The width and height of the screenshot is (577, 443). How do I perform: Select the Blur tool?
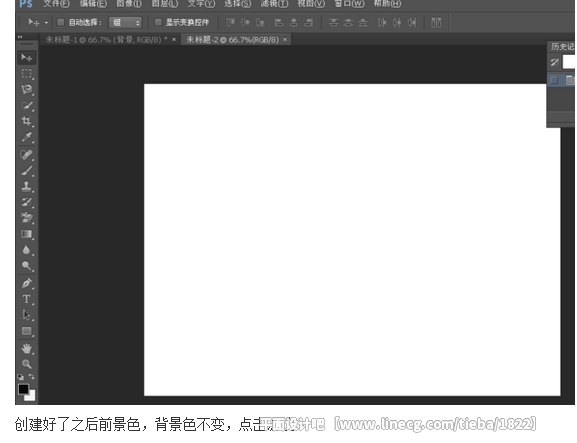coord(26,250)
